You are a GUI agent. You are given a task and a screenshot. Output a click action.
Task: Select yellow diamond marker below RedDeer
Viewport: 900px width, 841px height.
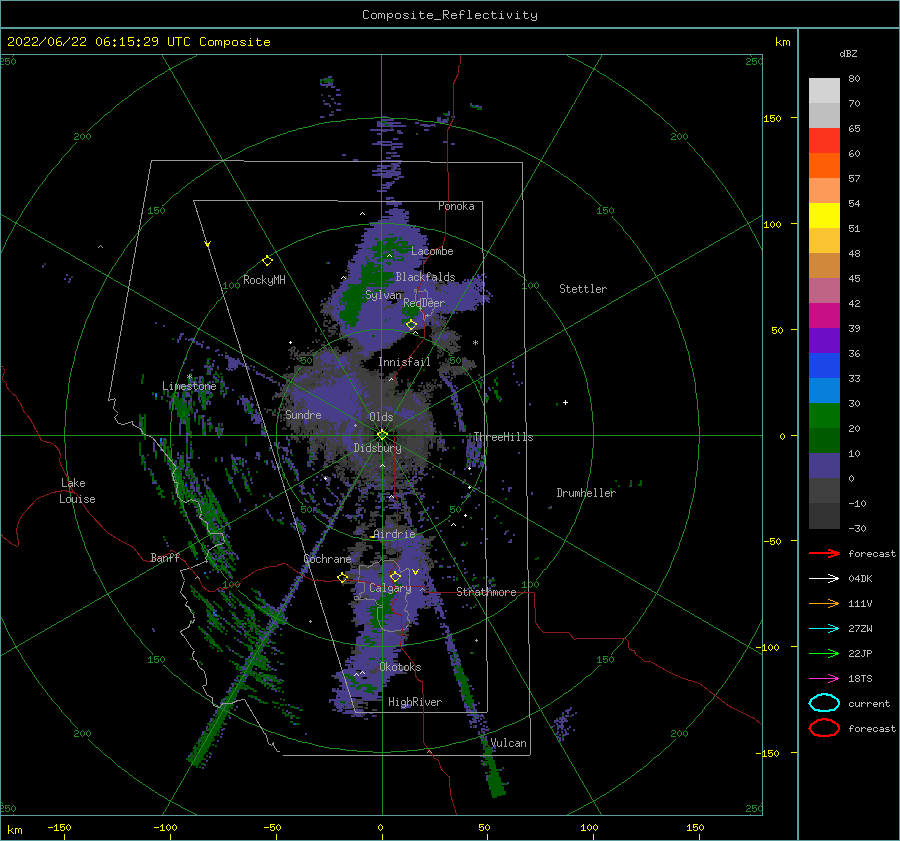click(412, 325)
